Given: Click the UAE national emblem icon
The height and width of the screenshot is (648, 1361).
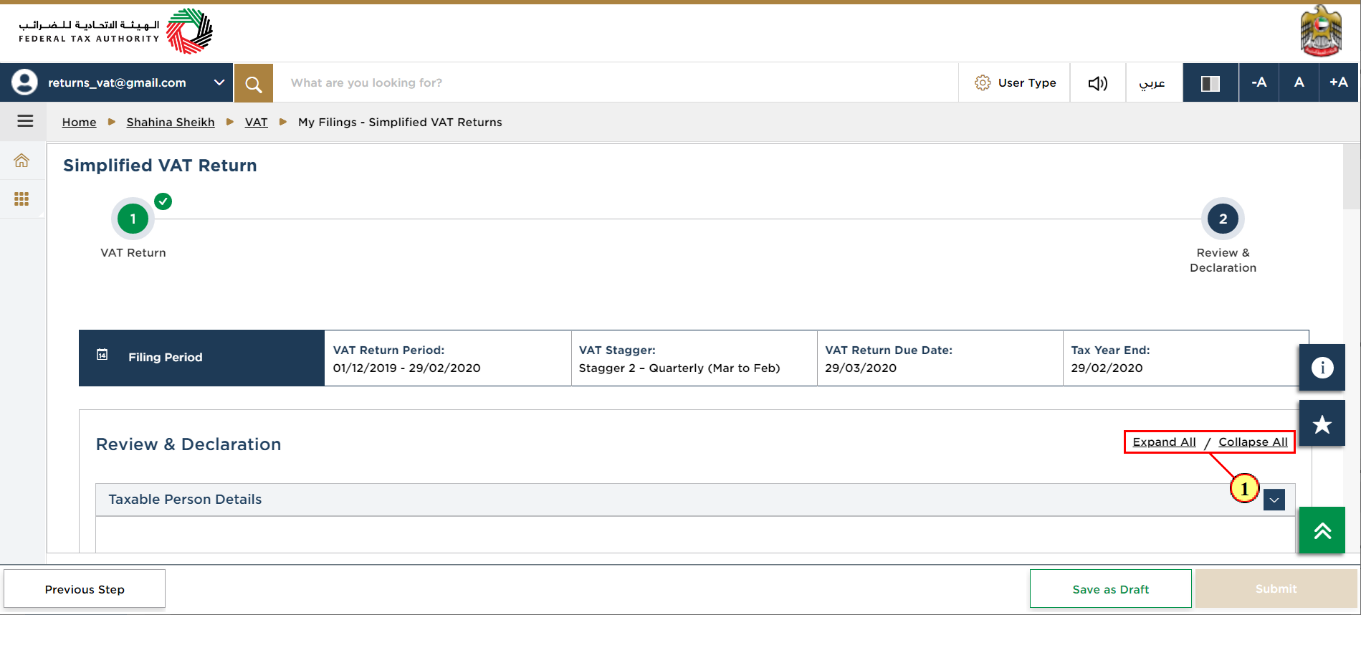Looking at the screenshot, I should pyautogui.click(x=1321, y=31).
